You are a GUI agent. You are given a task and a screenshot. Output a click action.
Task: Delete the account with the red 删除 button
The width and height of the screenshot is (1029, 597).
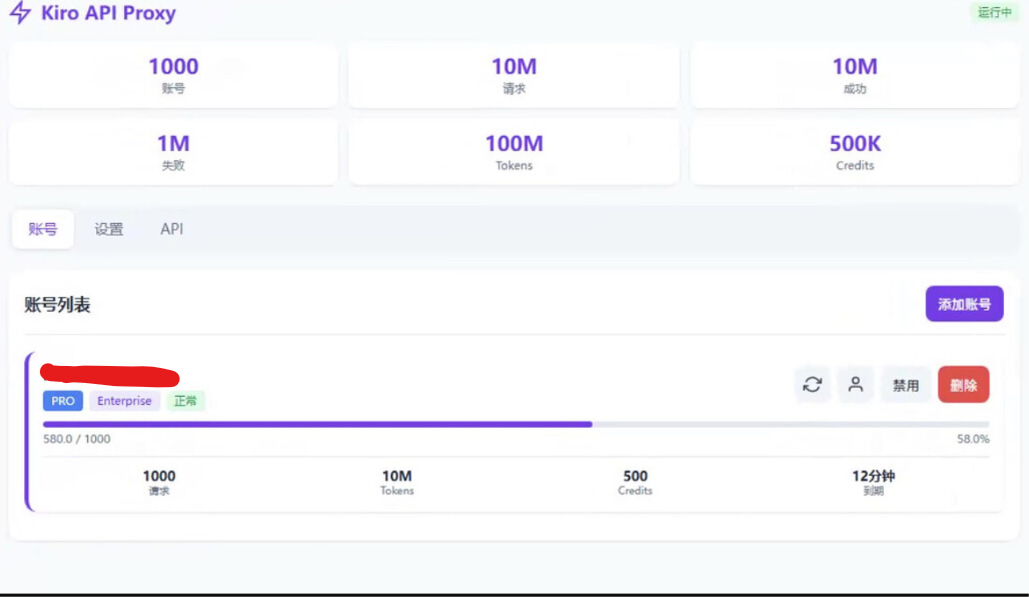[x=963, y=384]
